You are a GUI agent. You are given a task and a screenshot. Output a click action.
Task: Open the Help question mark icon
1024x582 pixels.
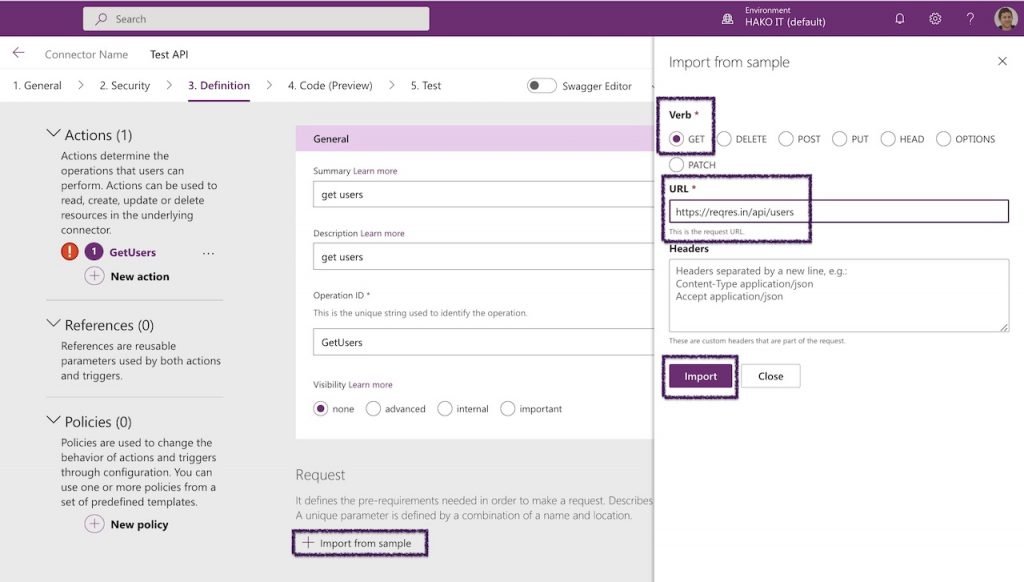pyautogui.click(x=969, y=18)
